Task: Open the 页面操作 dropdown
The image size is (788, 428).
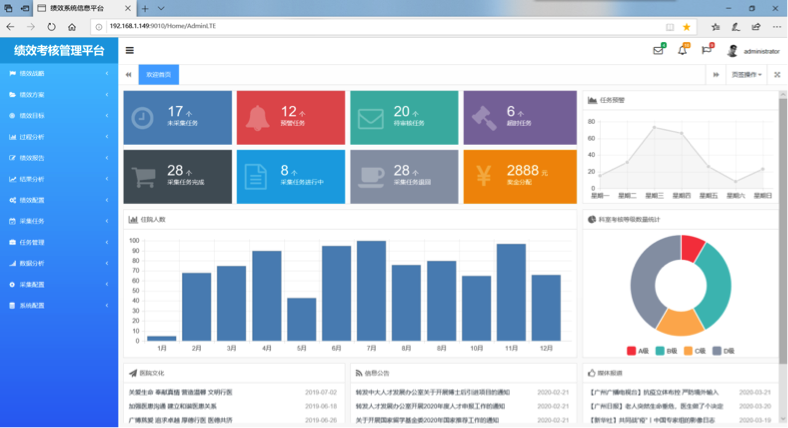Action: pos(746,75)
